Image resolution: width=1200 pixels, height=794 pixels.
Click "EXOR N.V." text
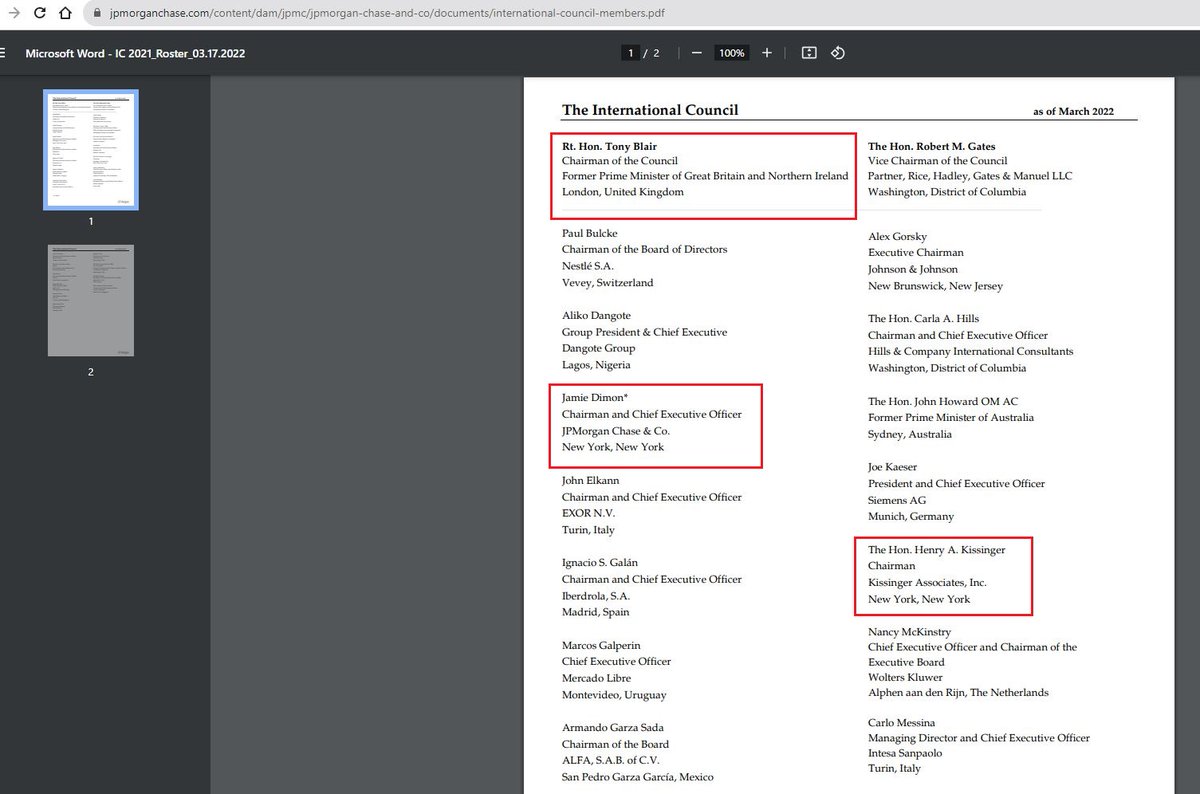588,514
